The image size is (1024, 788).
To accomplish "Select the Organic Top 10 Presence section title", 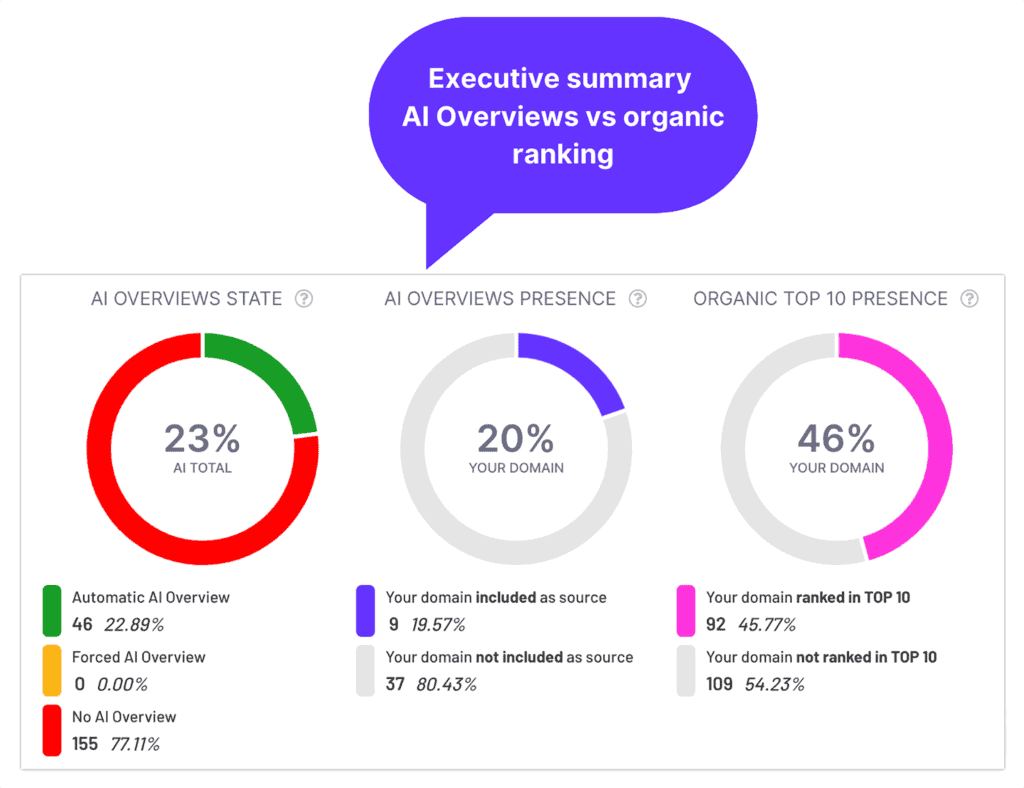I will coord(820,298).
